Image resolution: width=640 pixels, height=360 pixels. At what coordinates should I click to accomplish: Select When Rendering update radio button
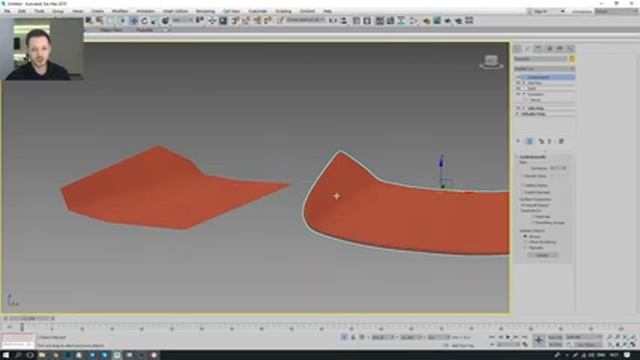coord(526,242)
